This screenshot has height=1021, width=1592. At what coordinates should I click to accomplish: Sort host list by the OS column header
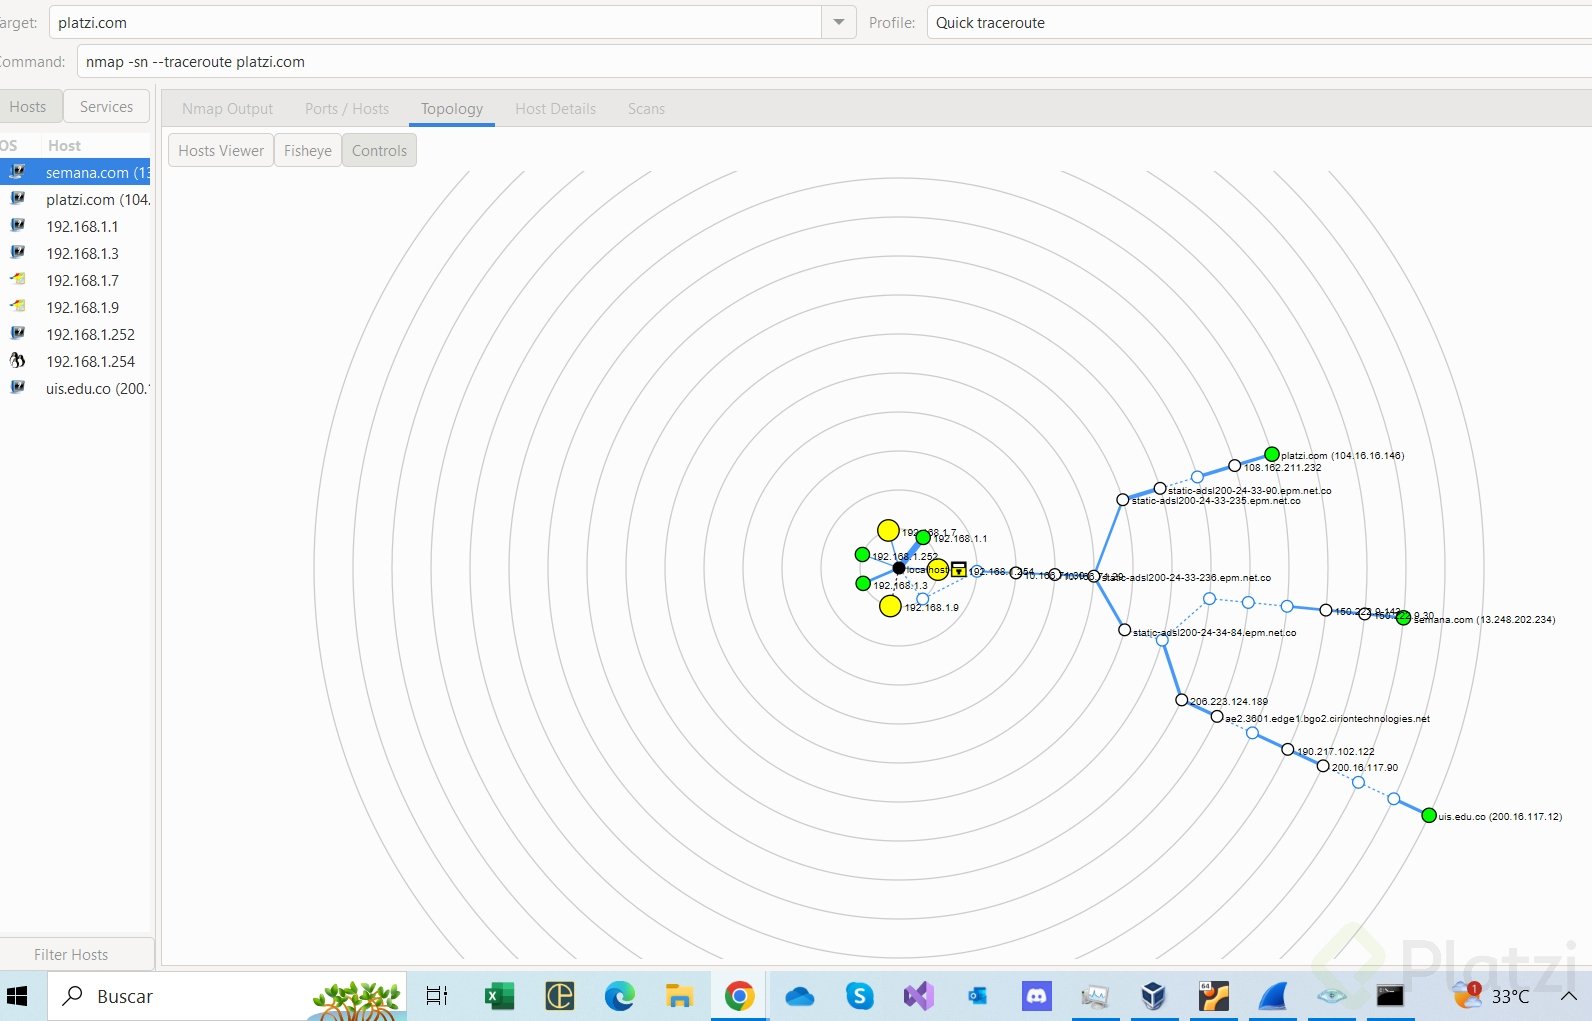click(x=10, y=145)
